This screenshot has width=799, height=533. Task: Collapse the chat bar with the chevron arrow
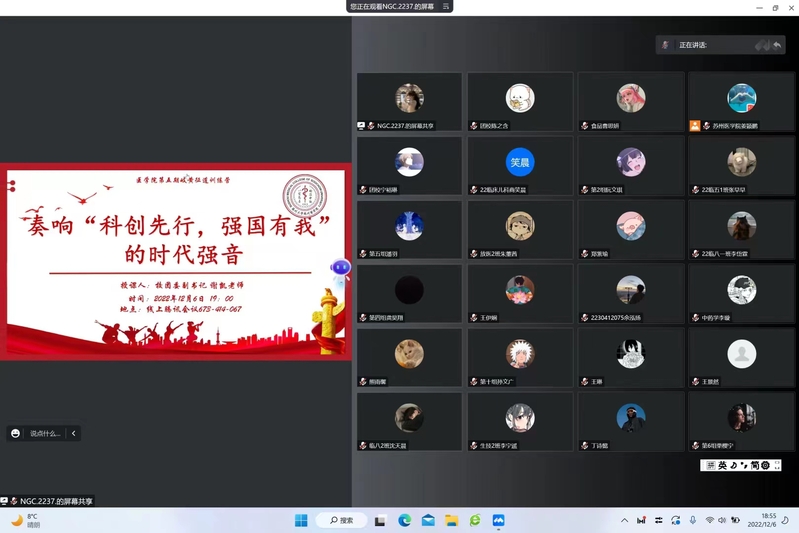(x=73, y=433)
